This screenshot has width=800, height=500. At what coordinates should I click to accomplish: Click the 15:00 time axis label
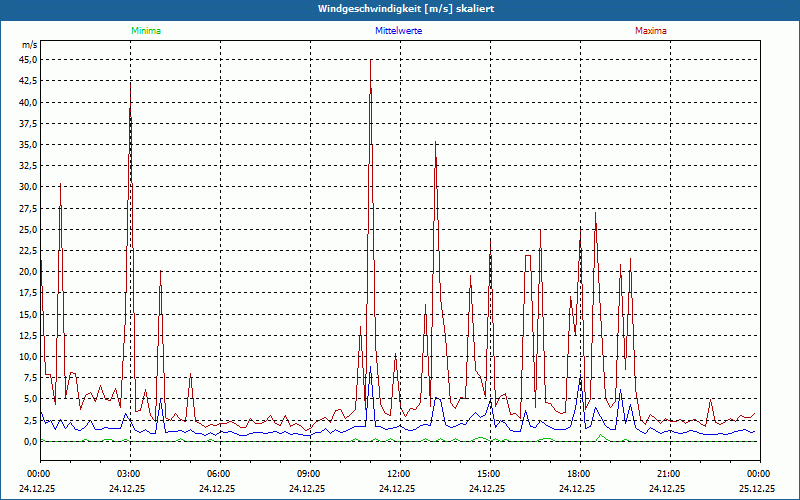point(488,473)
